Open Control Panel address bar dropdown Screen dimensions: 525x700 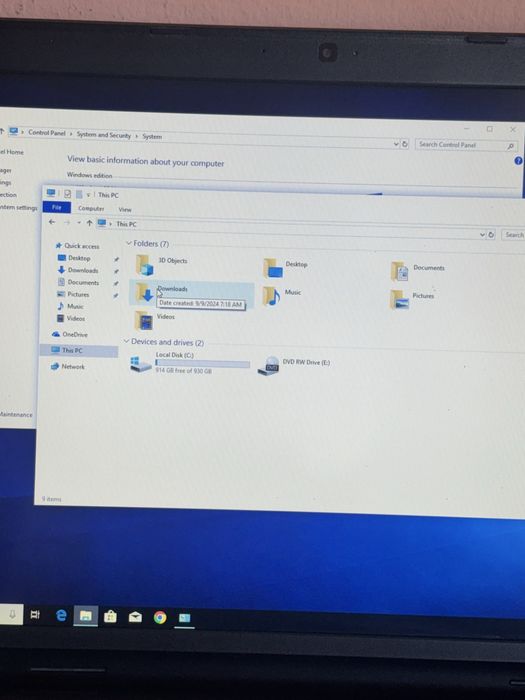pos(396,144)
